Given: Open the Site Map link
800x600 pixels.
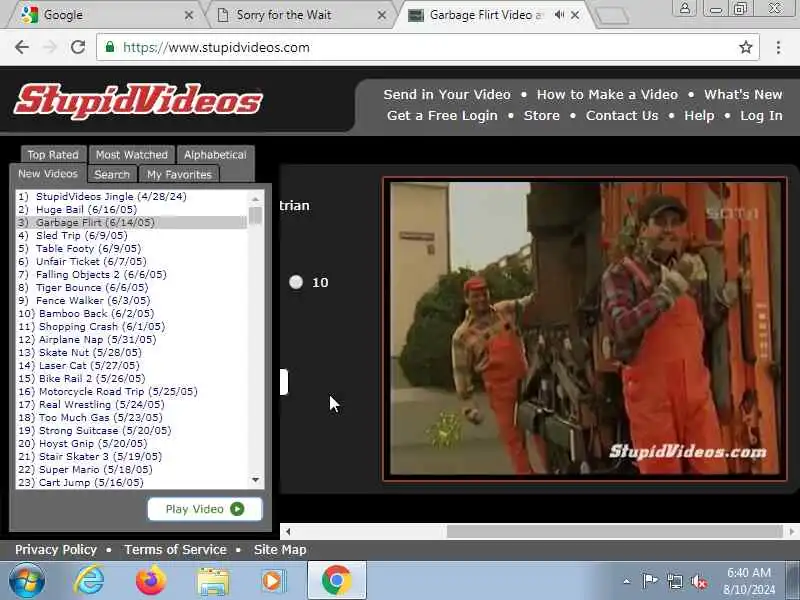Looking at the screenshot, I should (x=280, y=550).
